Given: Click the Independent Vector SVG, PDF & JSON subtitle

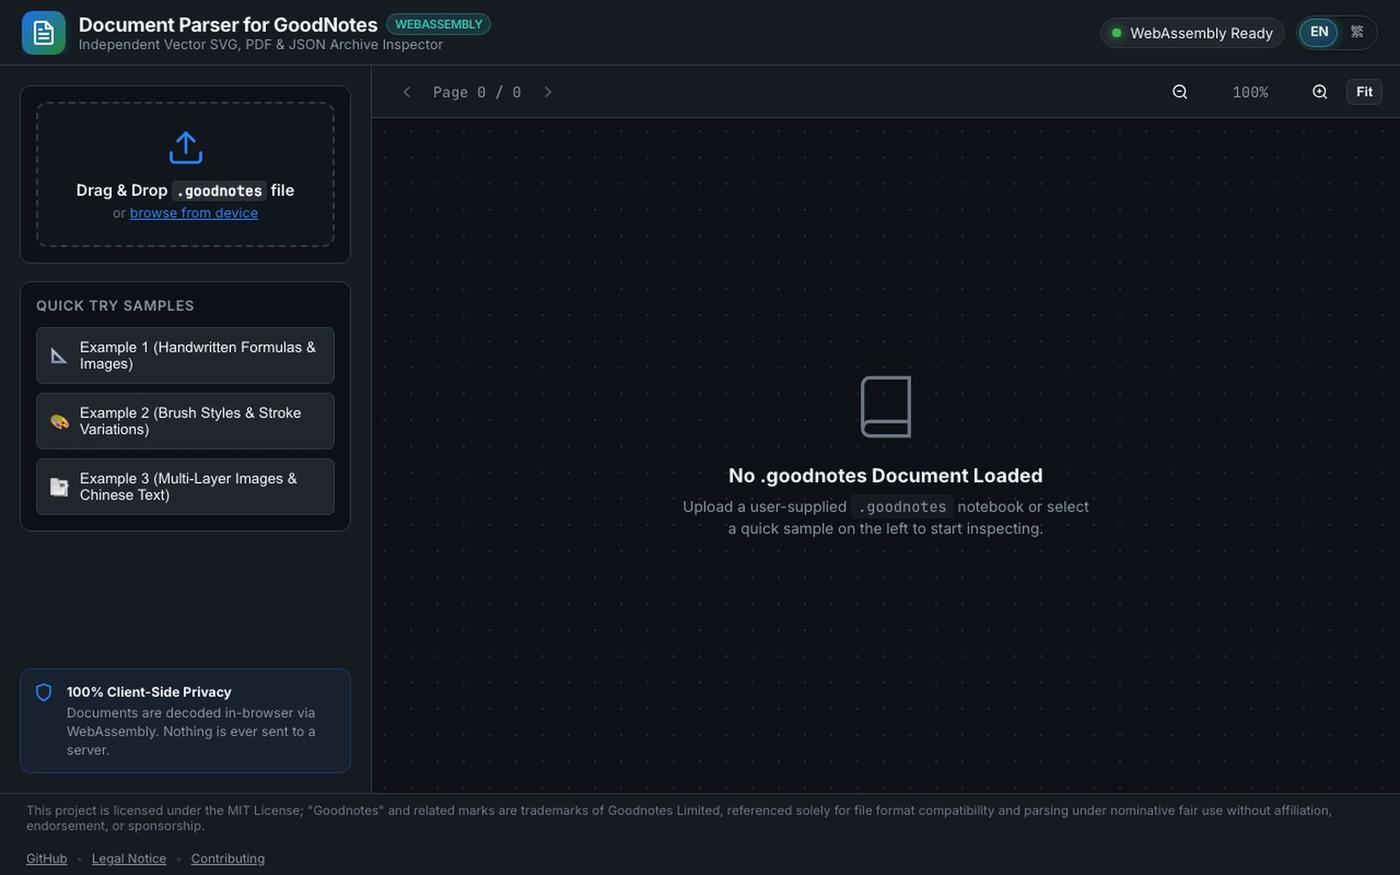Looking at the screenshot, I should pyautogui.click(x=261, y=45).
